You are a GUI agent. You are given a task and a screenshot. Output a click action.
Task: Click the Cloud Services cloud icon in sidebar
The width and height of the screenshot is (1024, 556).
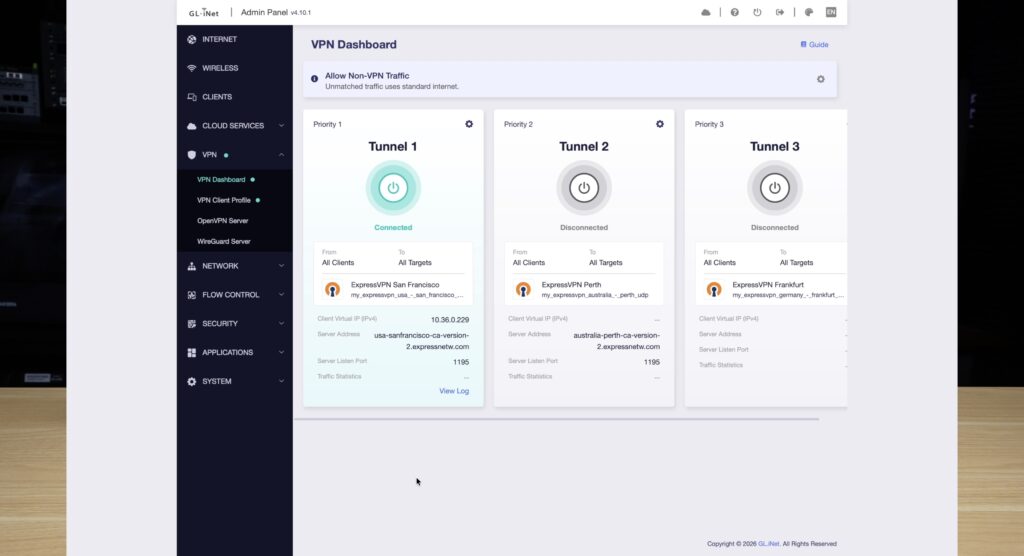click(191, 126)
